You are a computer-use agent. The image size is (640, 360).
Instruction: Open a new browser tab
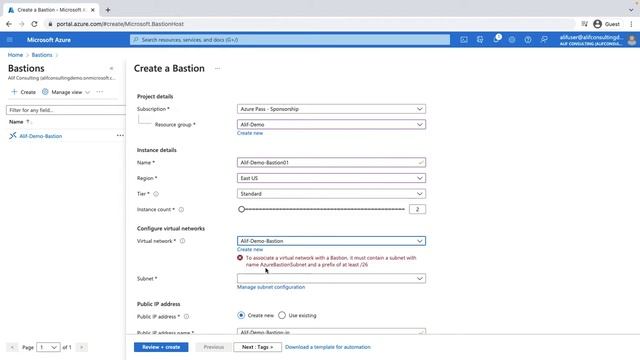coord(108,10)
